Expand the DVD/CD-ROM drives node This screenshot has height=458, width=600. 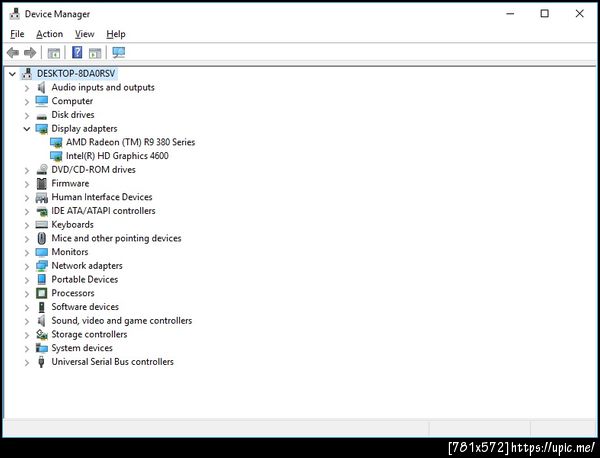(x=26, y=170)
